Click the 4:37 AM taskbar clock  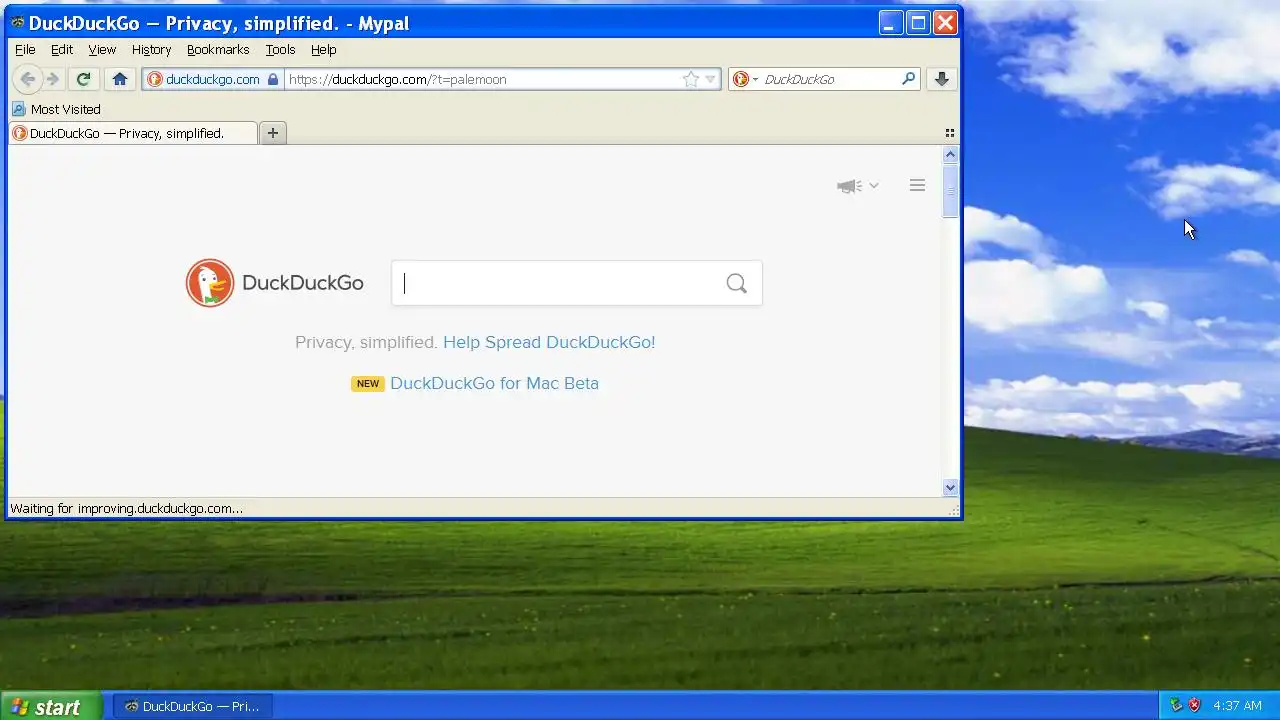tap(1237, 706)
